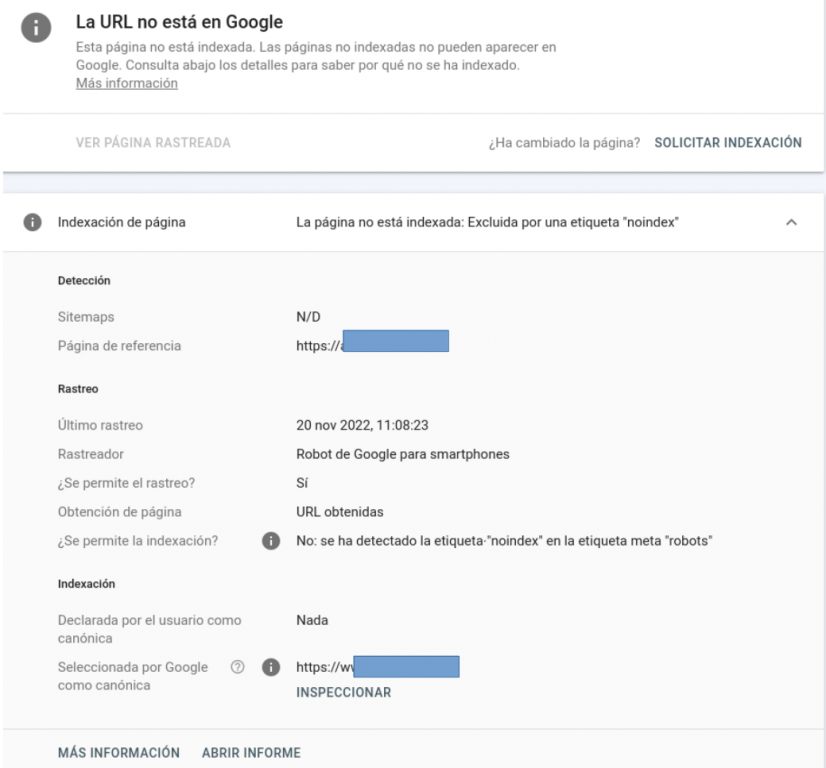Click info icon beside "¿Se permite la indexación?"

pyautogui.click(x=269, y=542)
